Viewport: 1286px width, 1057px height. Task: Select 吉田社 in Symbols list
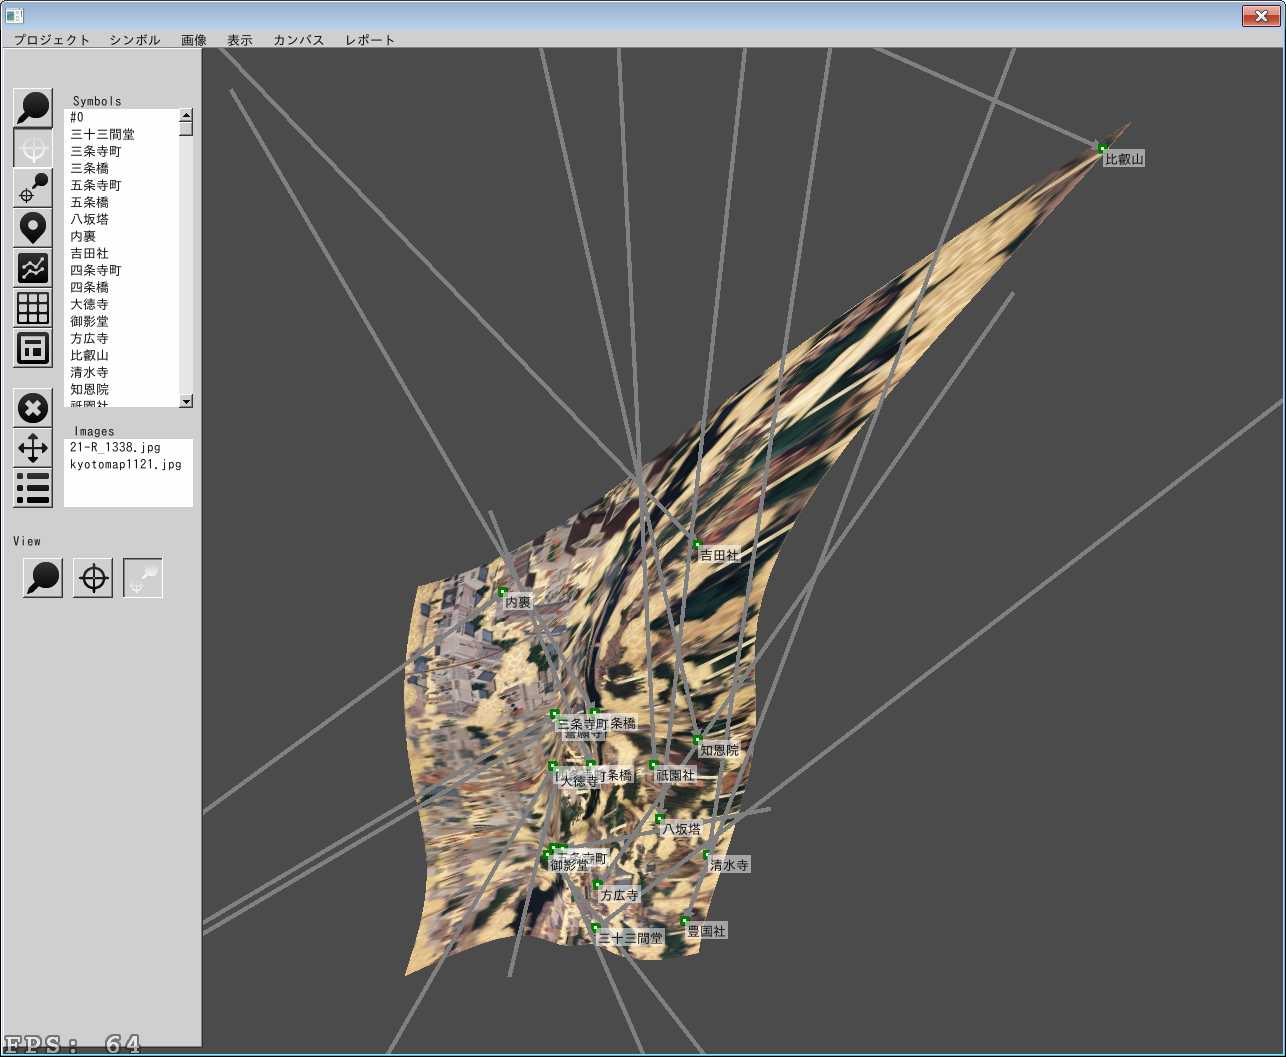click(x=121, y=253)
